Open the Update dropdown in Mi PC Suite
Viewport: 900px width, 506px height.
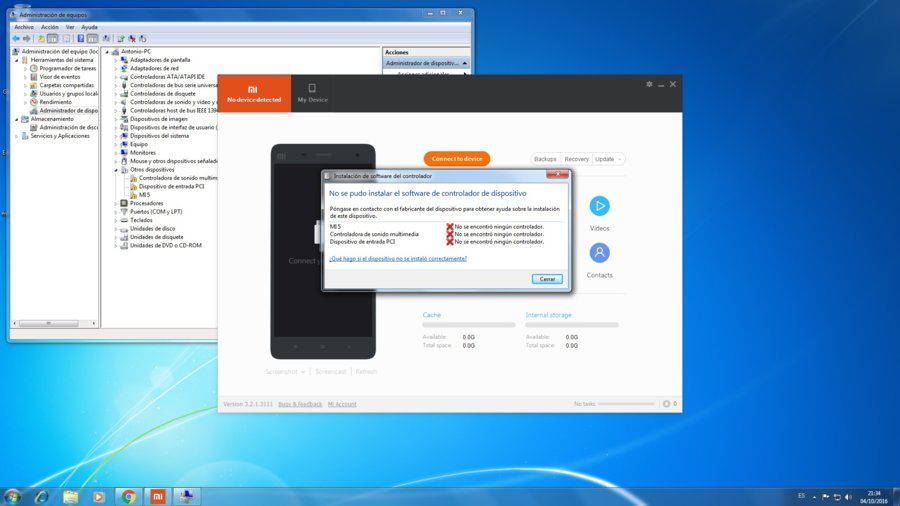tap(608, 159)
